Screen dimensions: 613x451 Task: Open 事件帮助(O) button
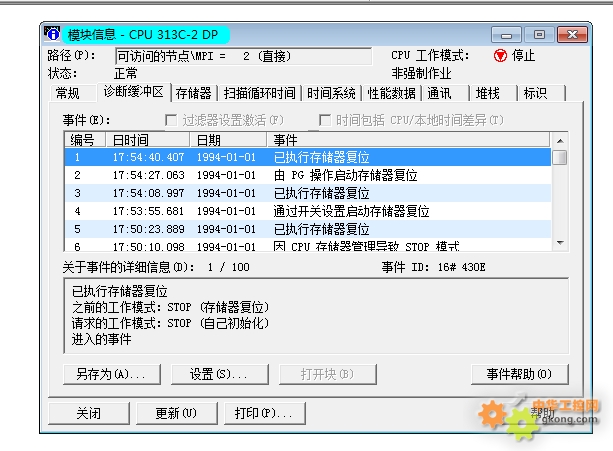point(520,374)
